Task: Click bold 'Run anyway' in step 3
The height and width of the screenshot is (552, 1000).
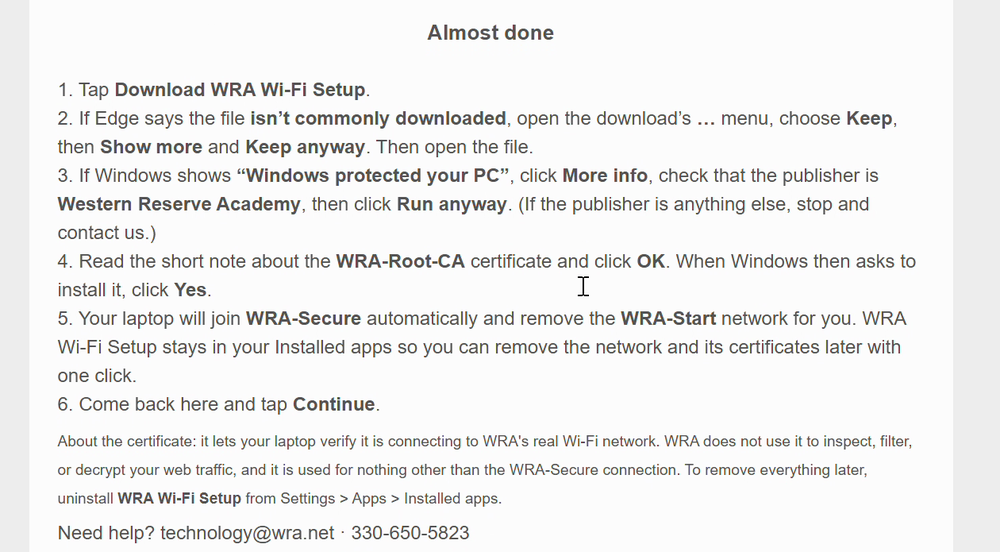Action: 452,205
